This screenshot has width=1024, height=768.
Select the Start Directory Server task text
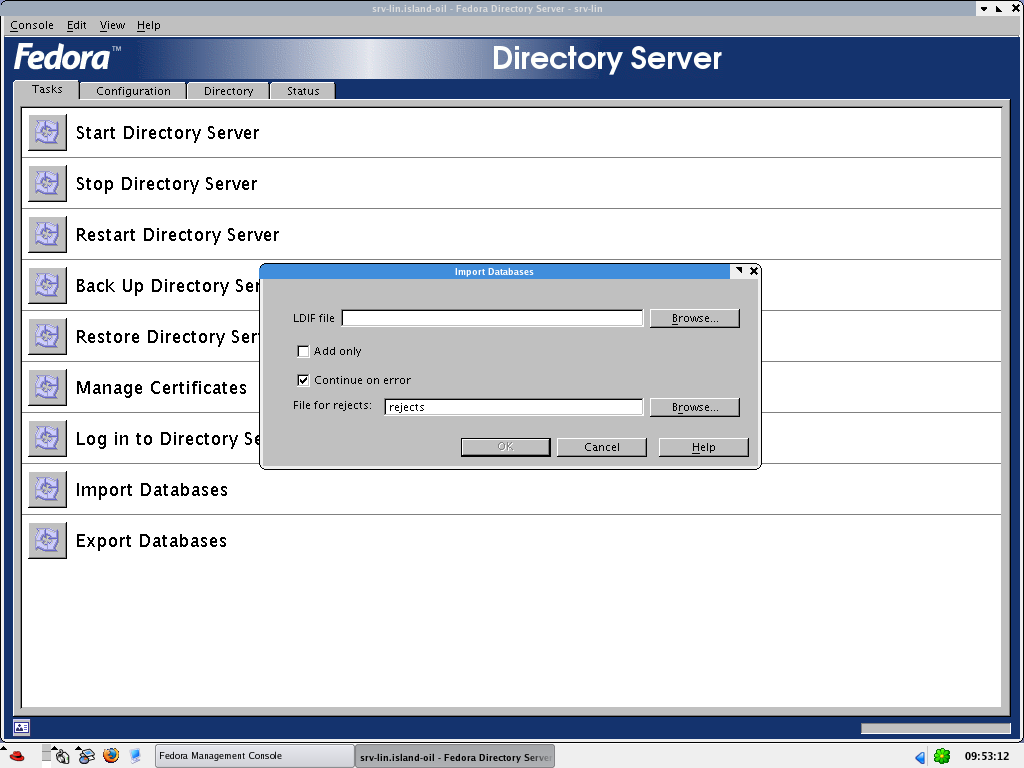click(167, 133)
